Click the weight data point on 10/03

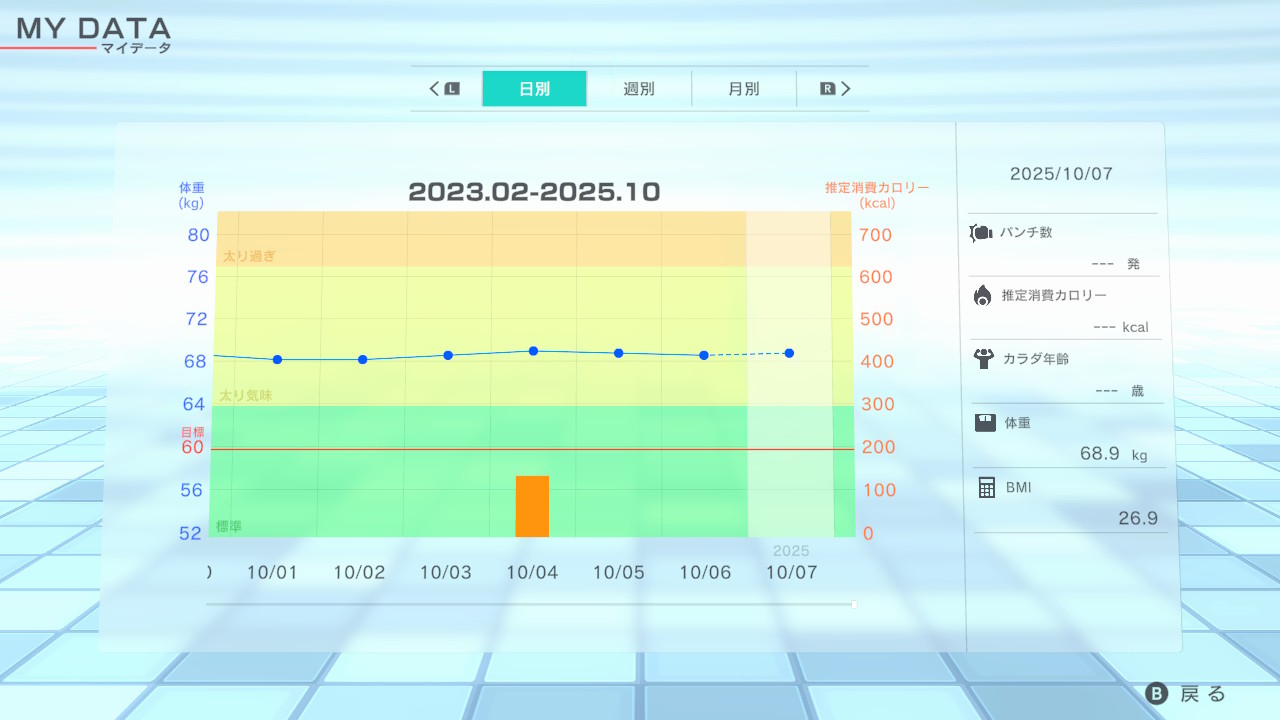coord(448,355)
